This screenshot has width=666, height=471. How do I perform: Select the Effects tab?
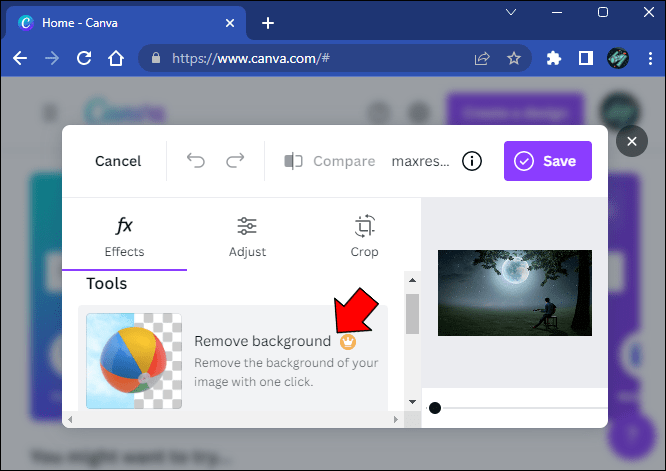pyautogui.click(x=124, y=236)
